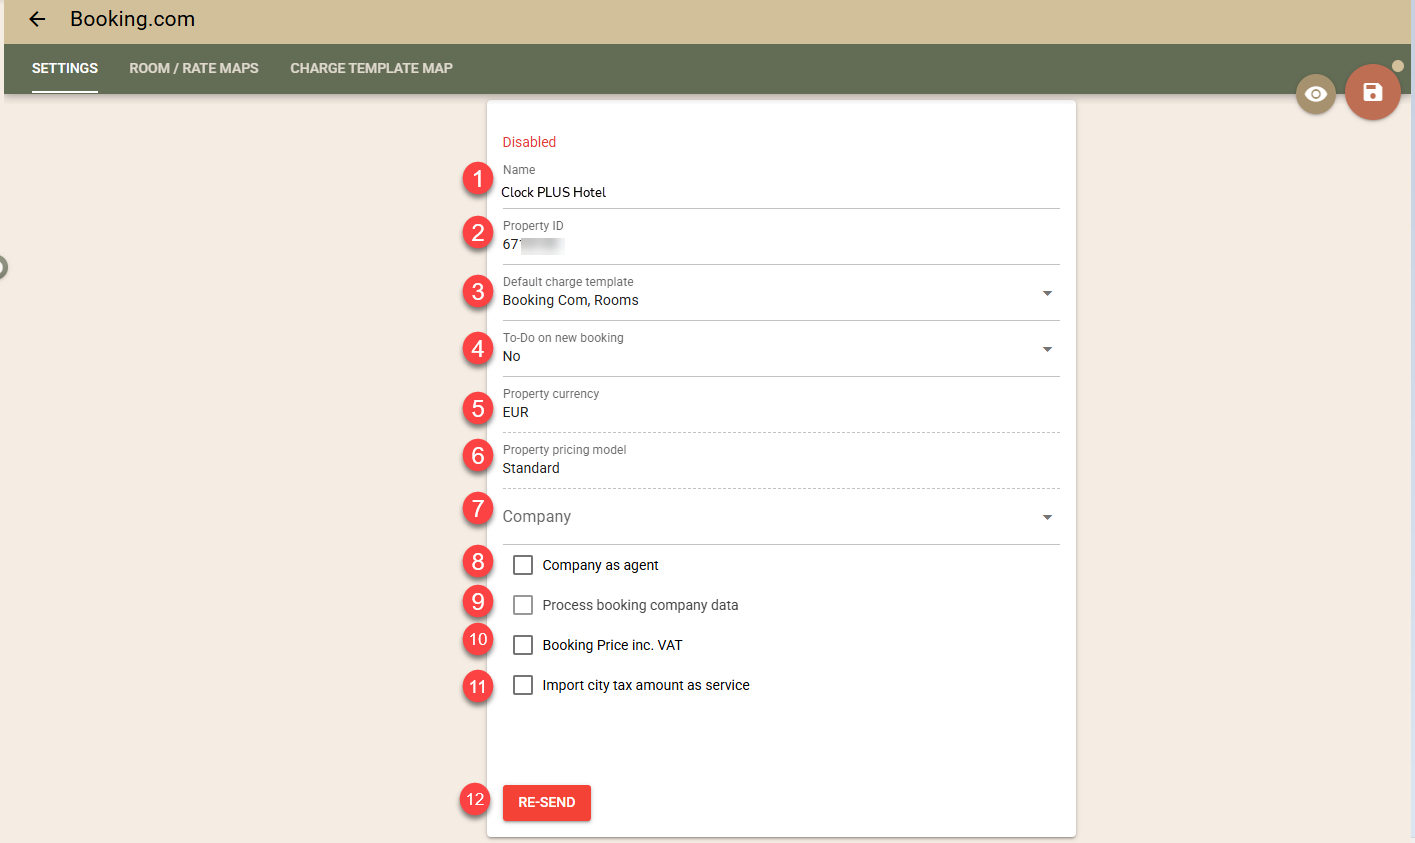
Task: Click the Property pricing model Standard value
Action: 531,468
